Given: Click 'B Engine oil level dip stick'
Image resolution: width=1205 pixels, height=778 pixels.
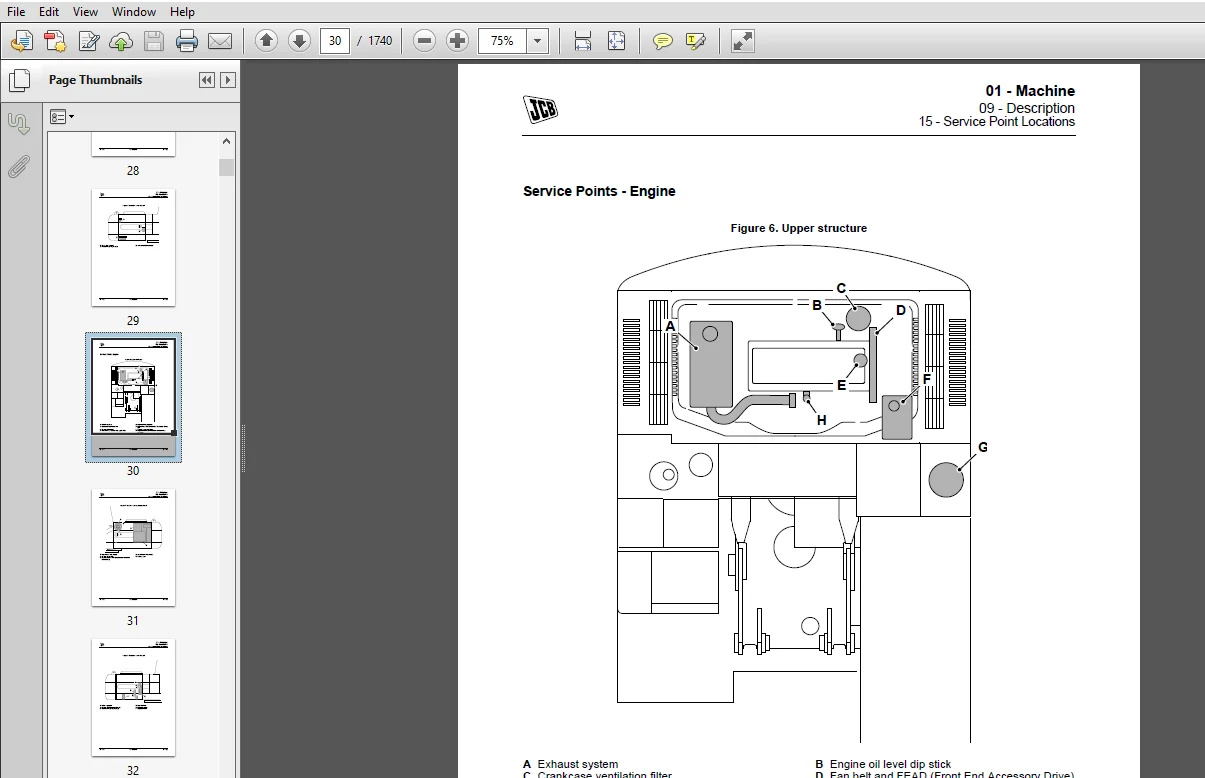Looking at the screenshot, I should click(883, 764).
